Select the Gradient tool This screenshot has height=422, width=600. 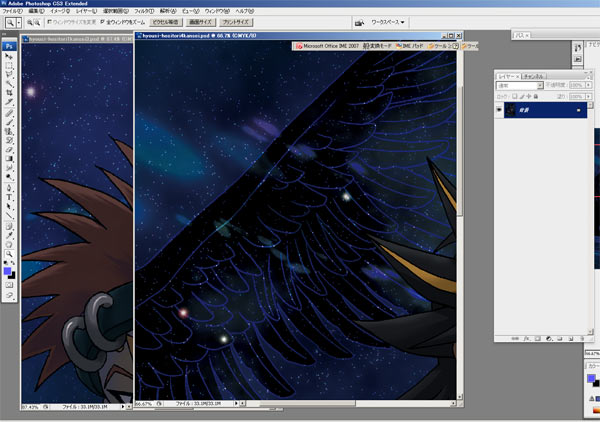tap(9, 159)
